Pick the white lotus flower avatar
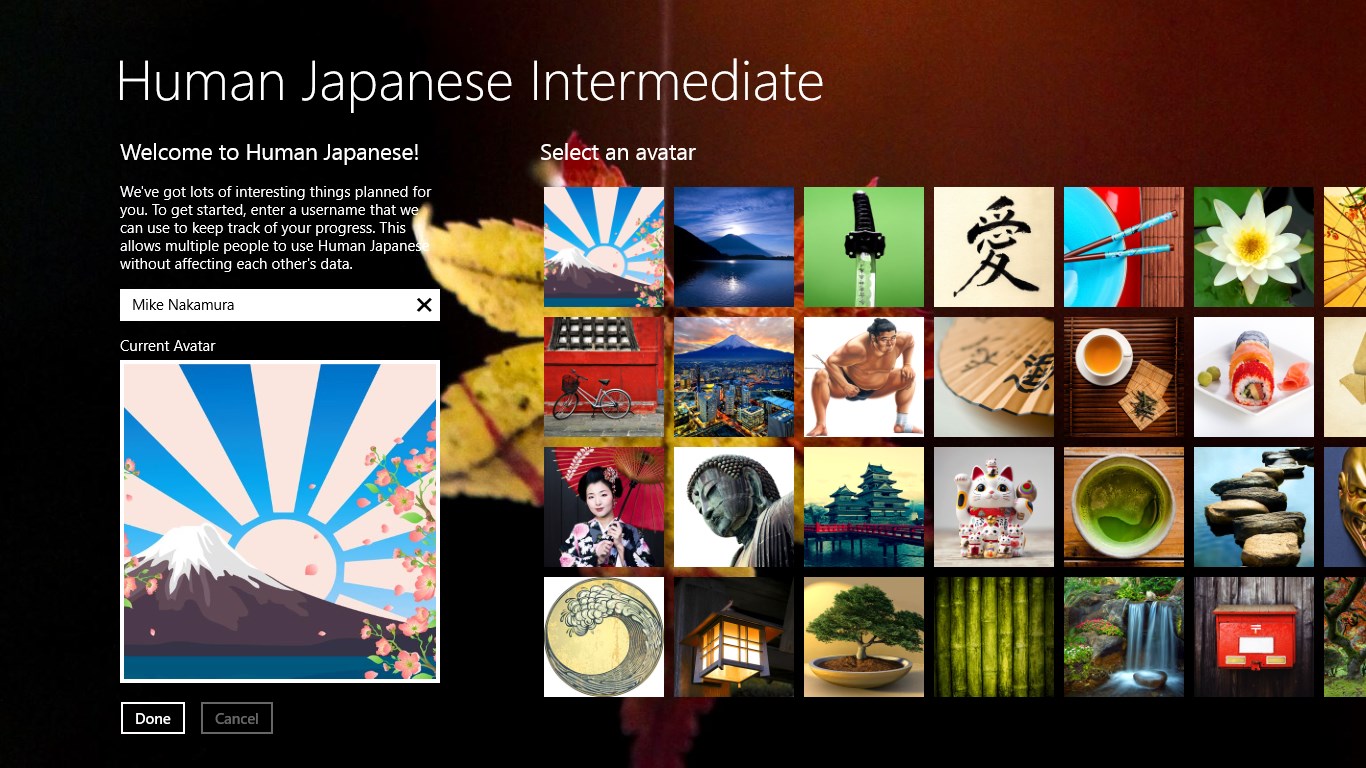 click(x=1253, y=247)
